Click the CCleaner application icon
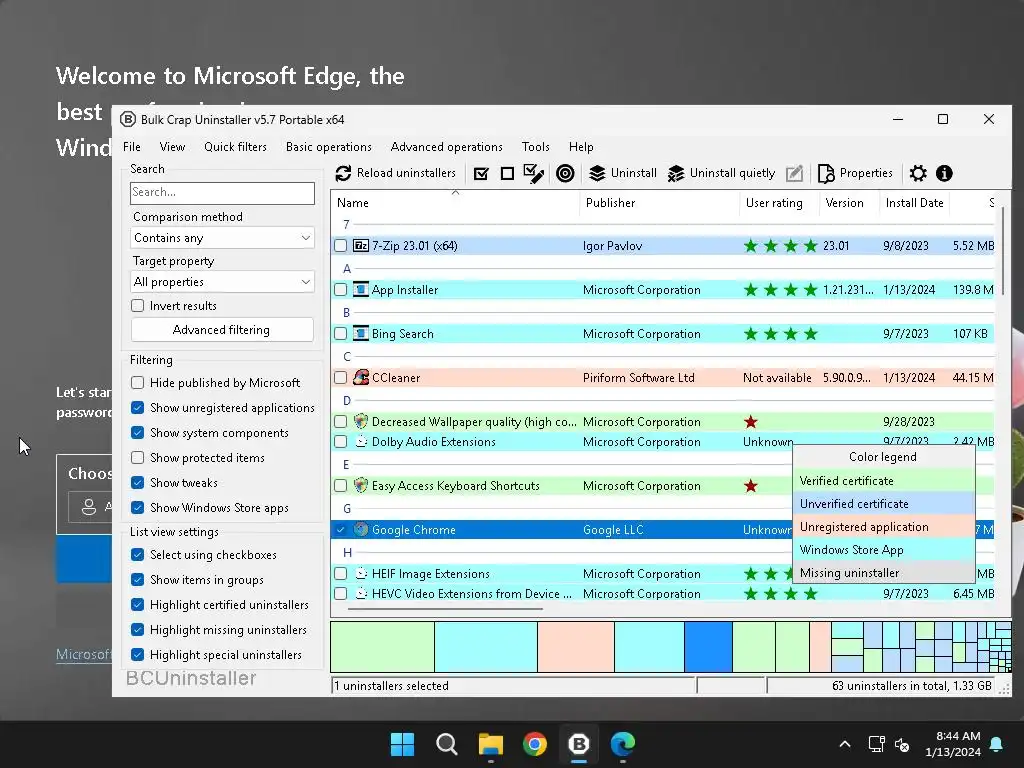 tap(360, 377)
